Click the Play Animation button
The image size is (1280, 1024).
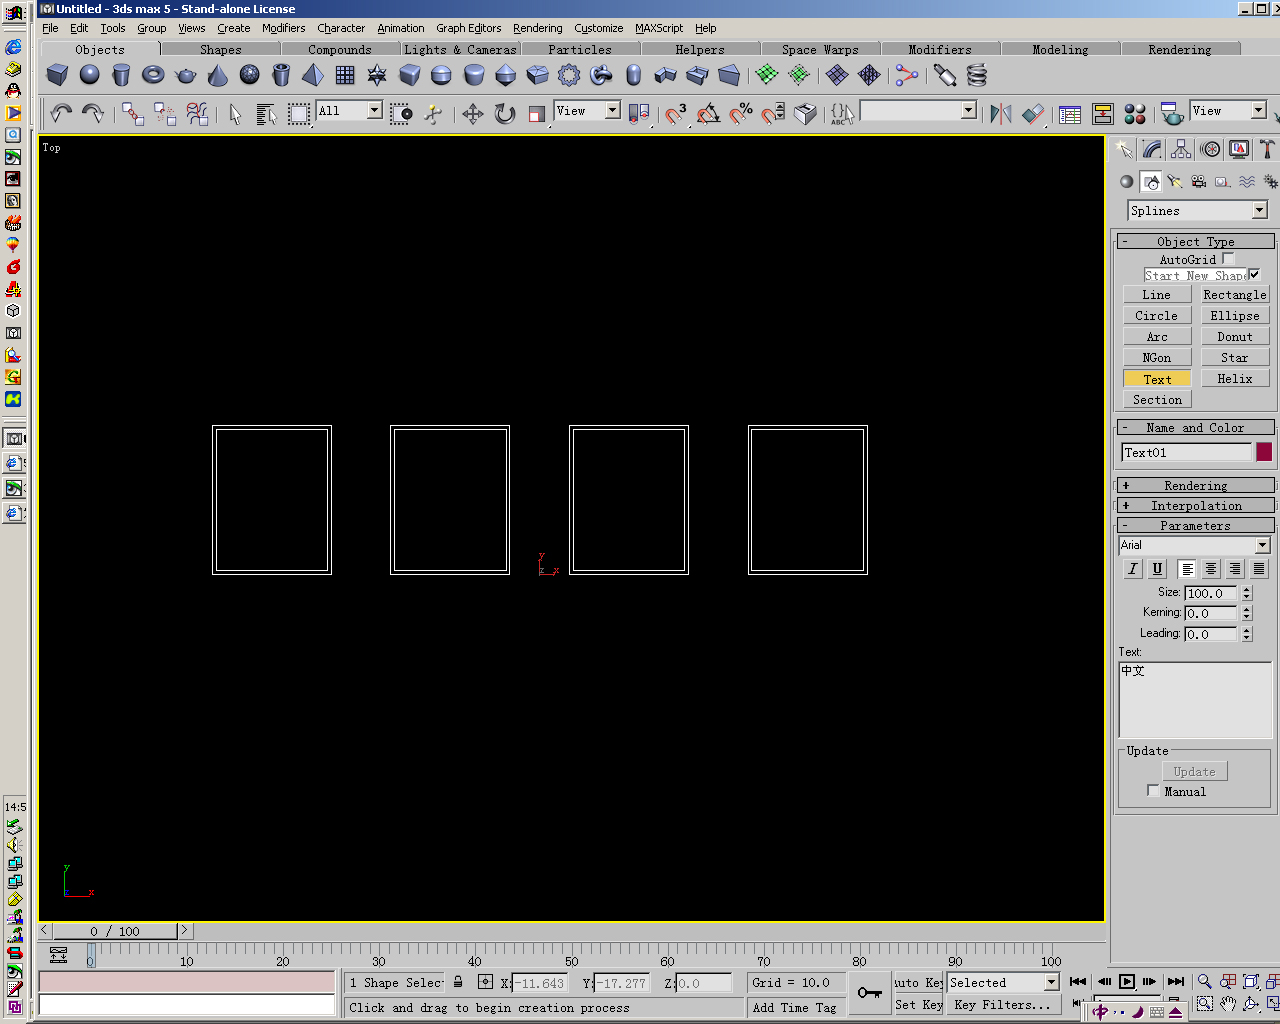1127,982
